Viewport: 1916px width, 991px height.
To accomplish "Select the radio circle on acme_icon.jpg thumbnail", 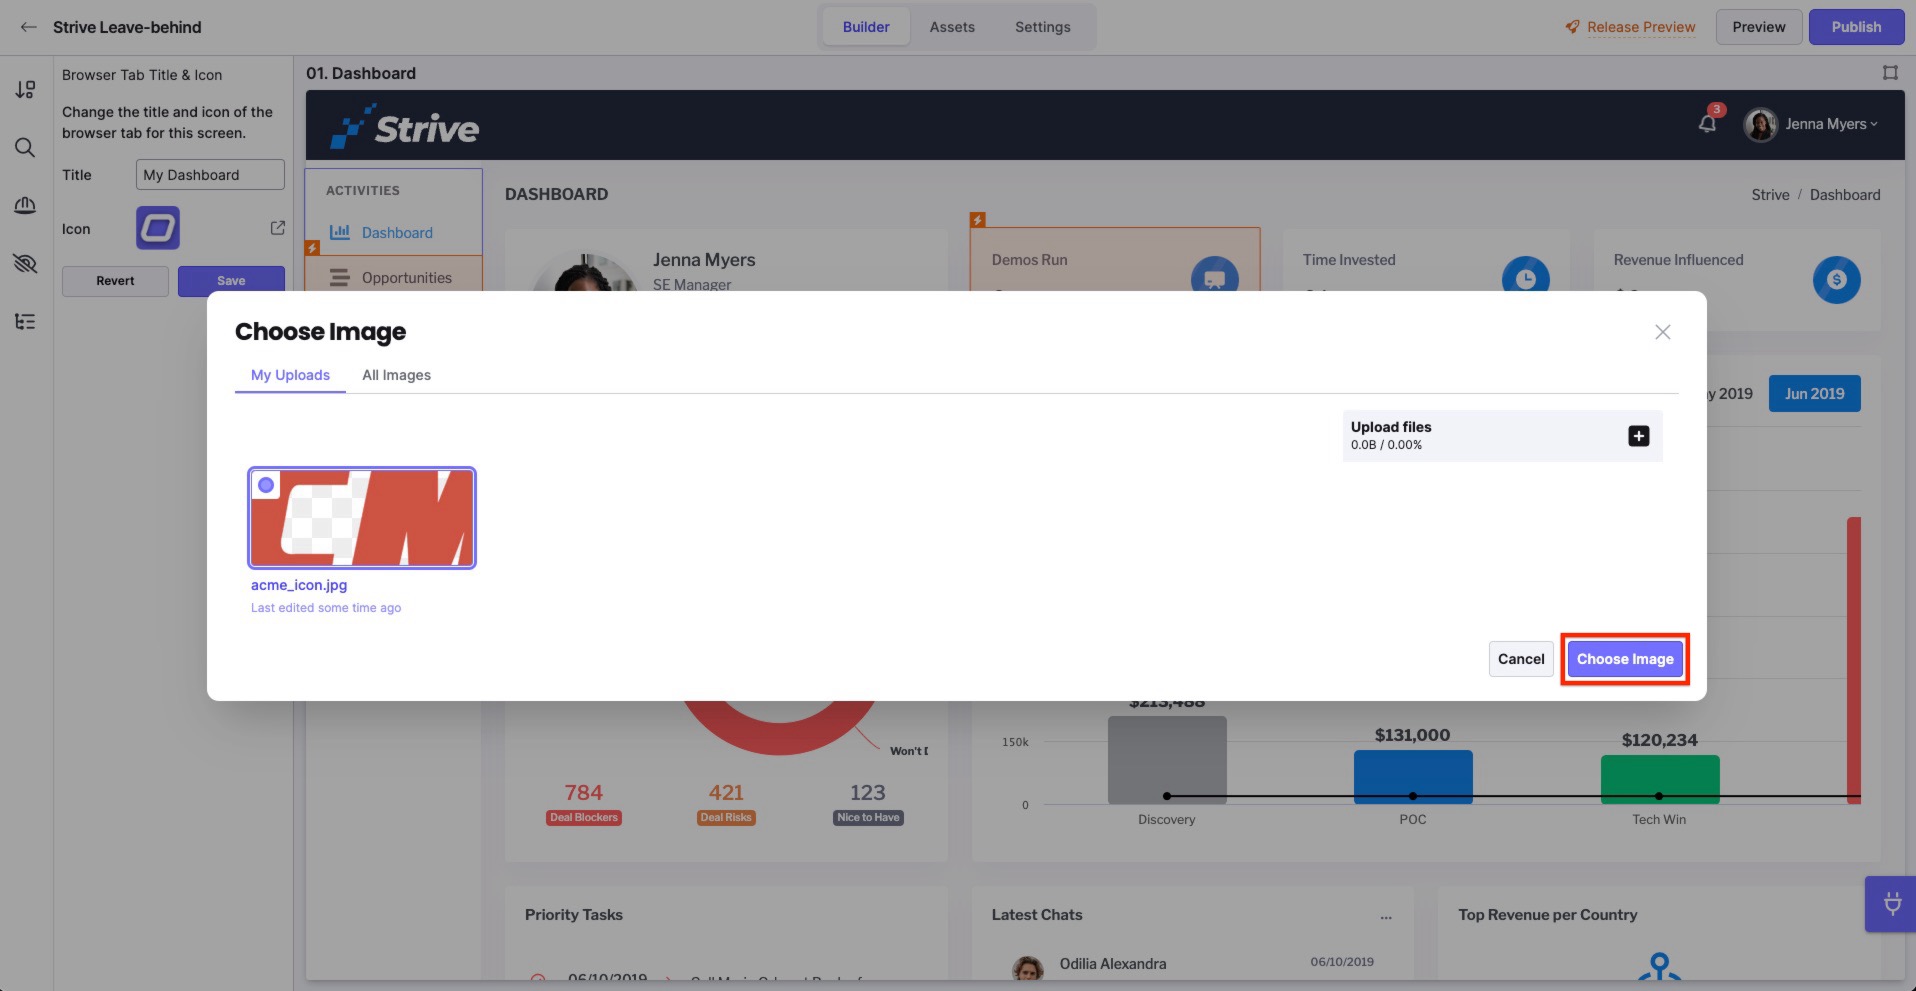I will coord(266,485).
